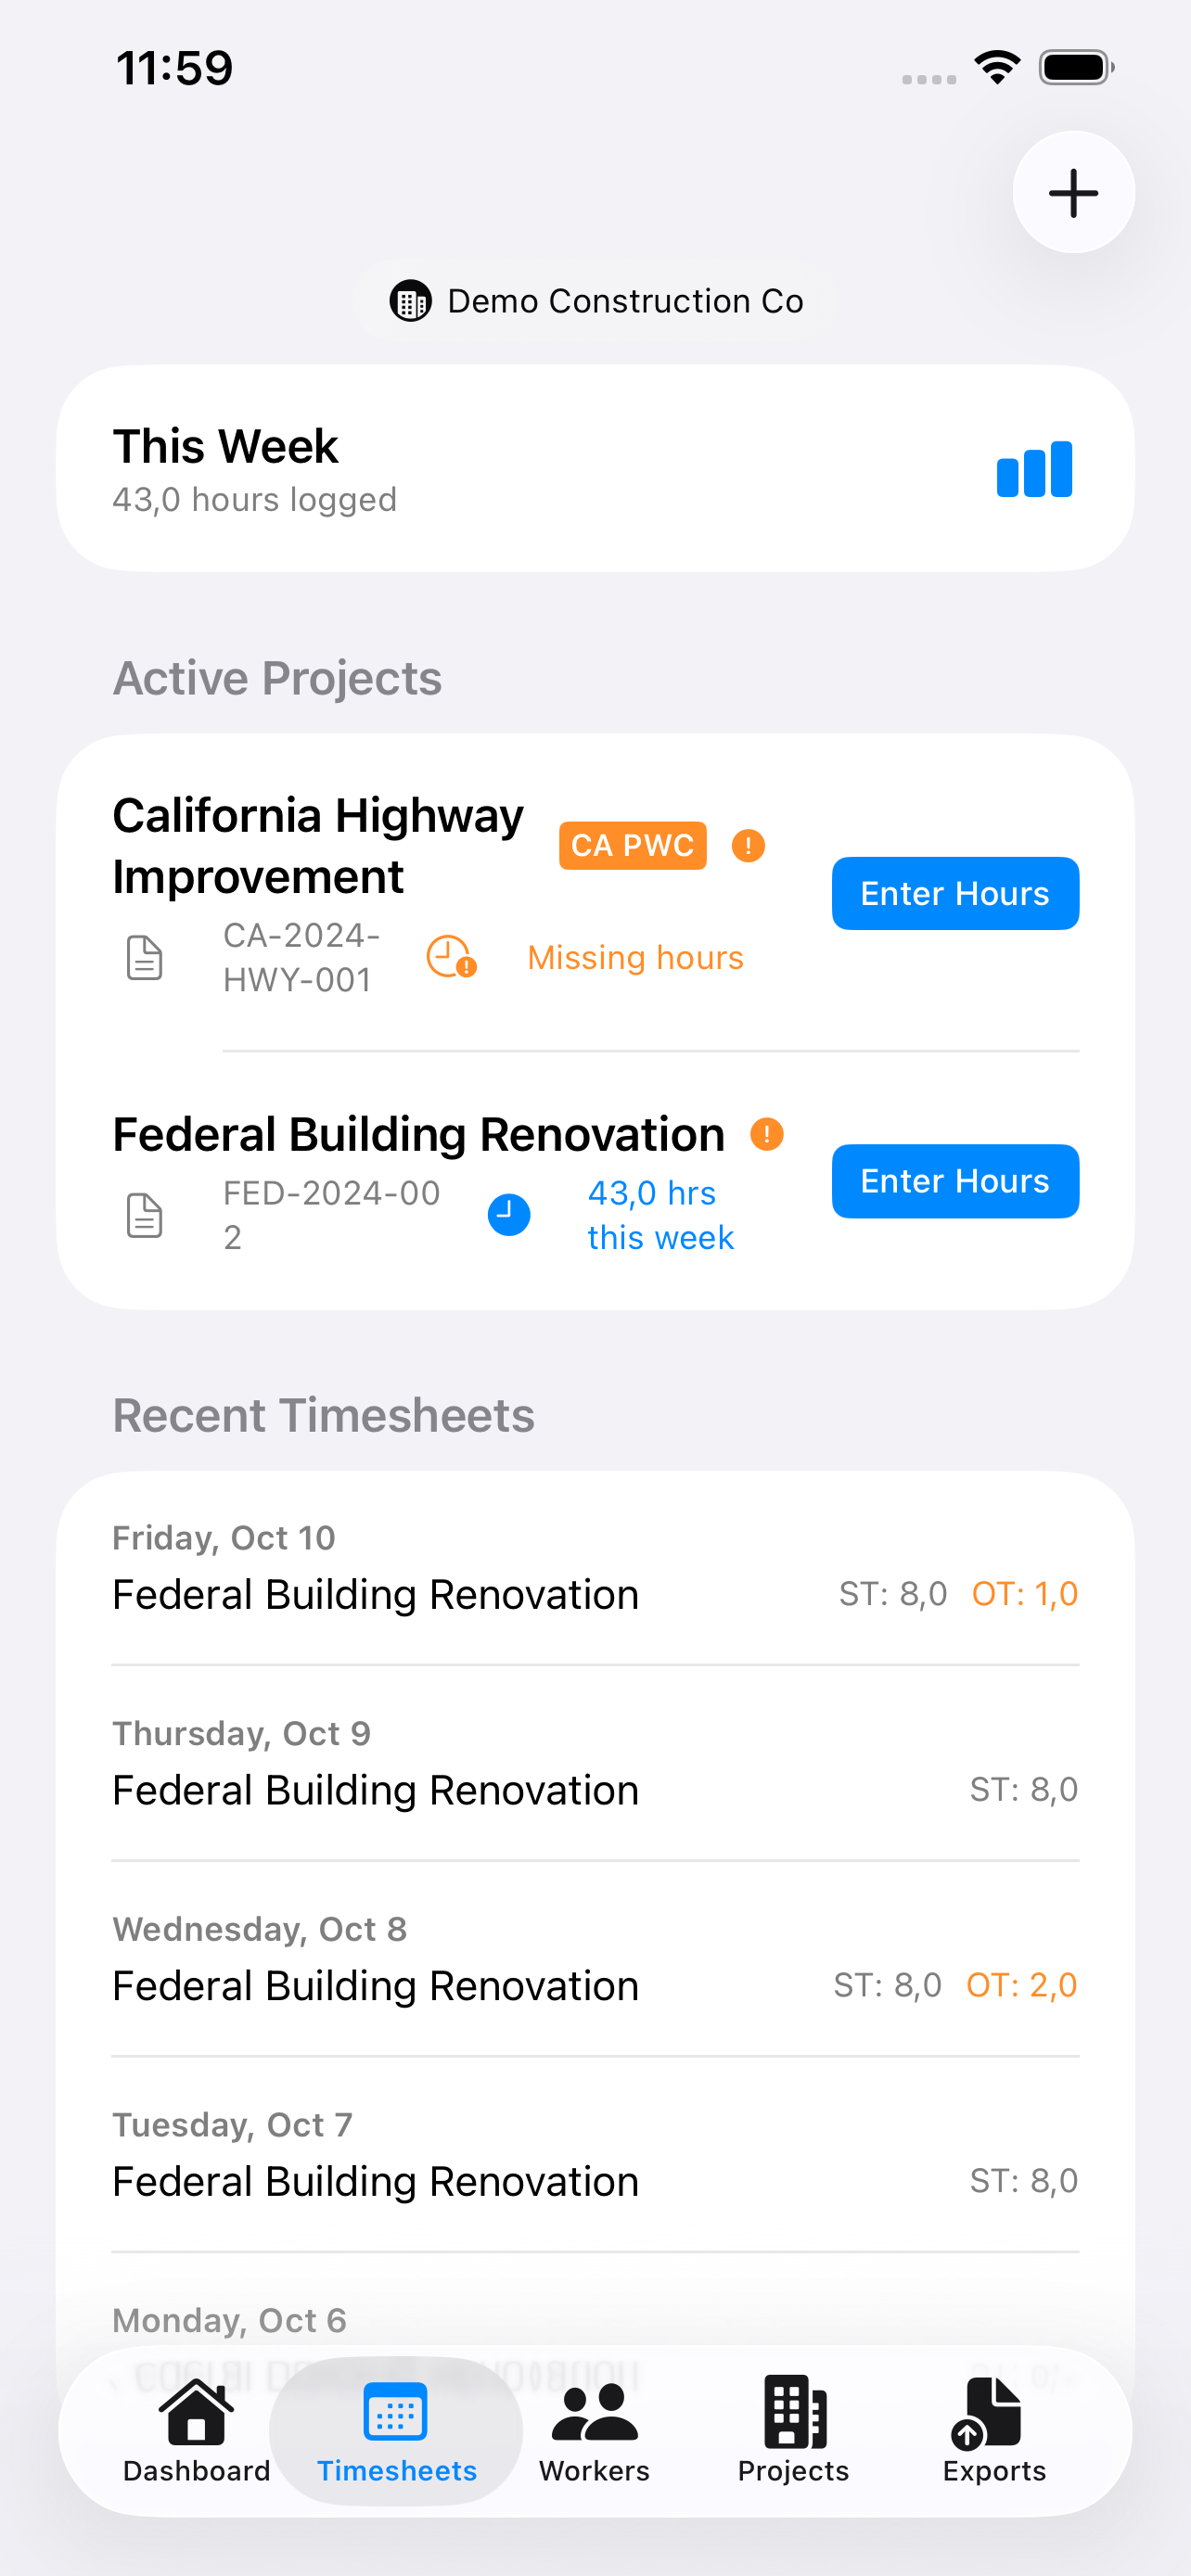Tap the document icon beside CA-2024-HWY-001
The image size is (1191, 2576).
pos(145,957)
